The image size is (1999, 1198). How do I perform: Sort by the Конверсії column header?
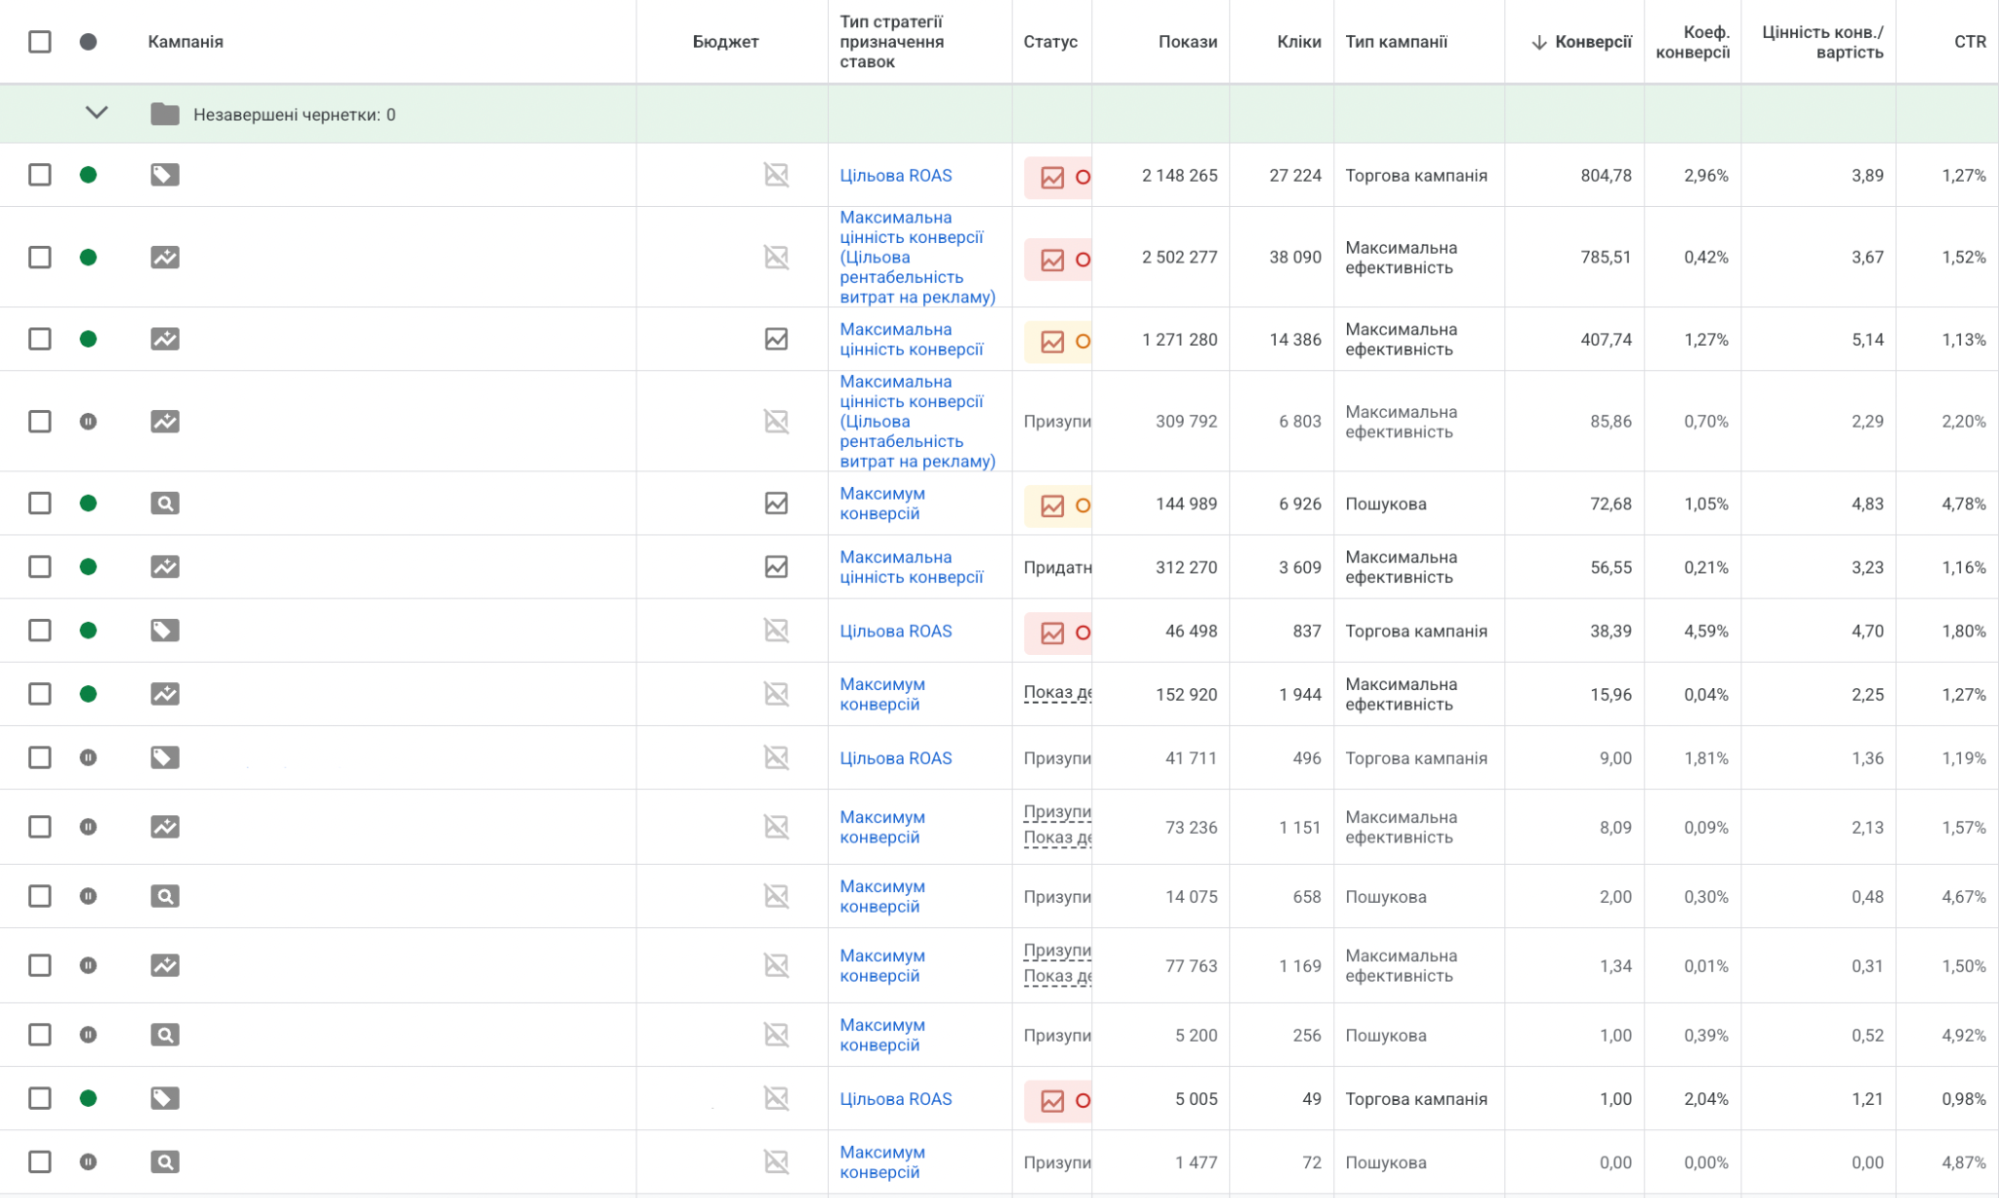pos(1592,42)
